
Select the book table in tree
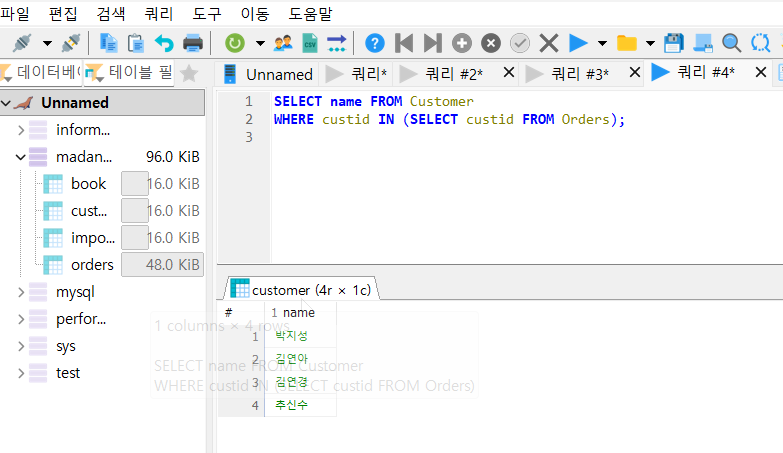88,184
